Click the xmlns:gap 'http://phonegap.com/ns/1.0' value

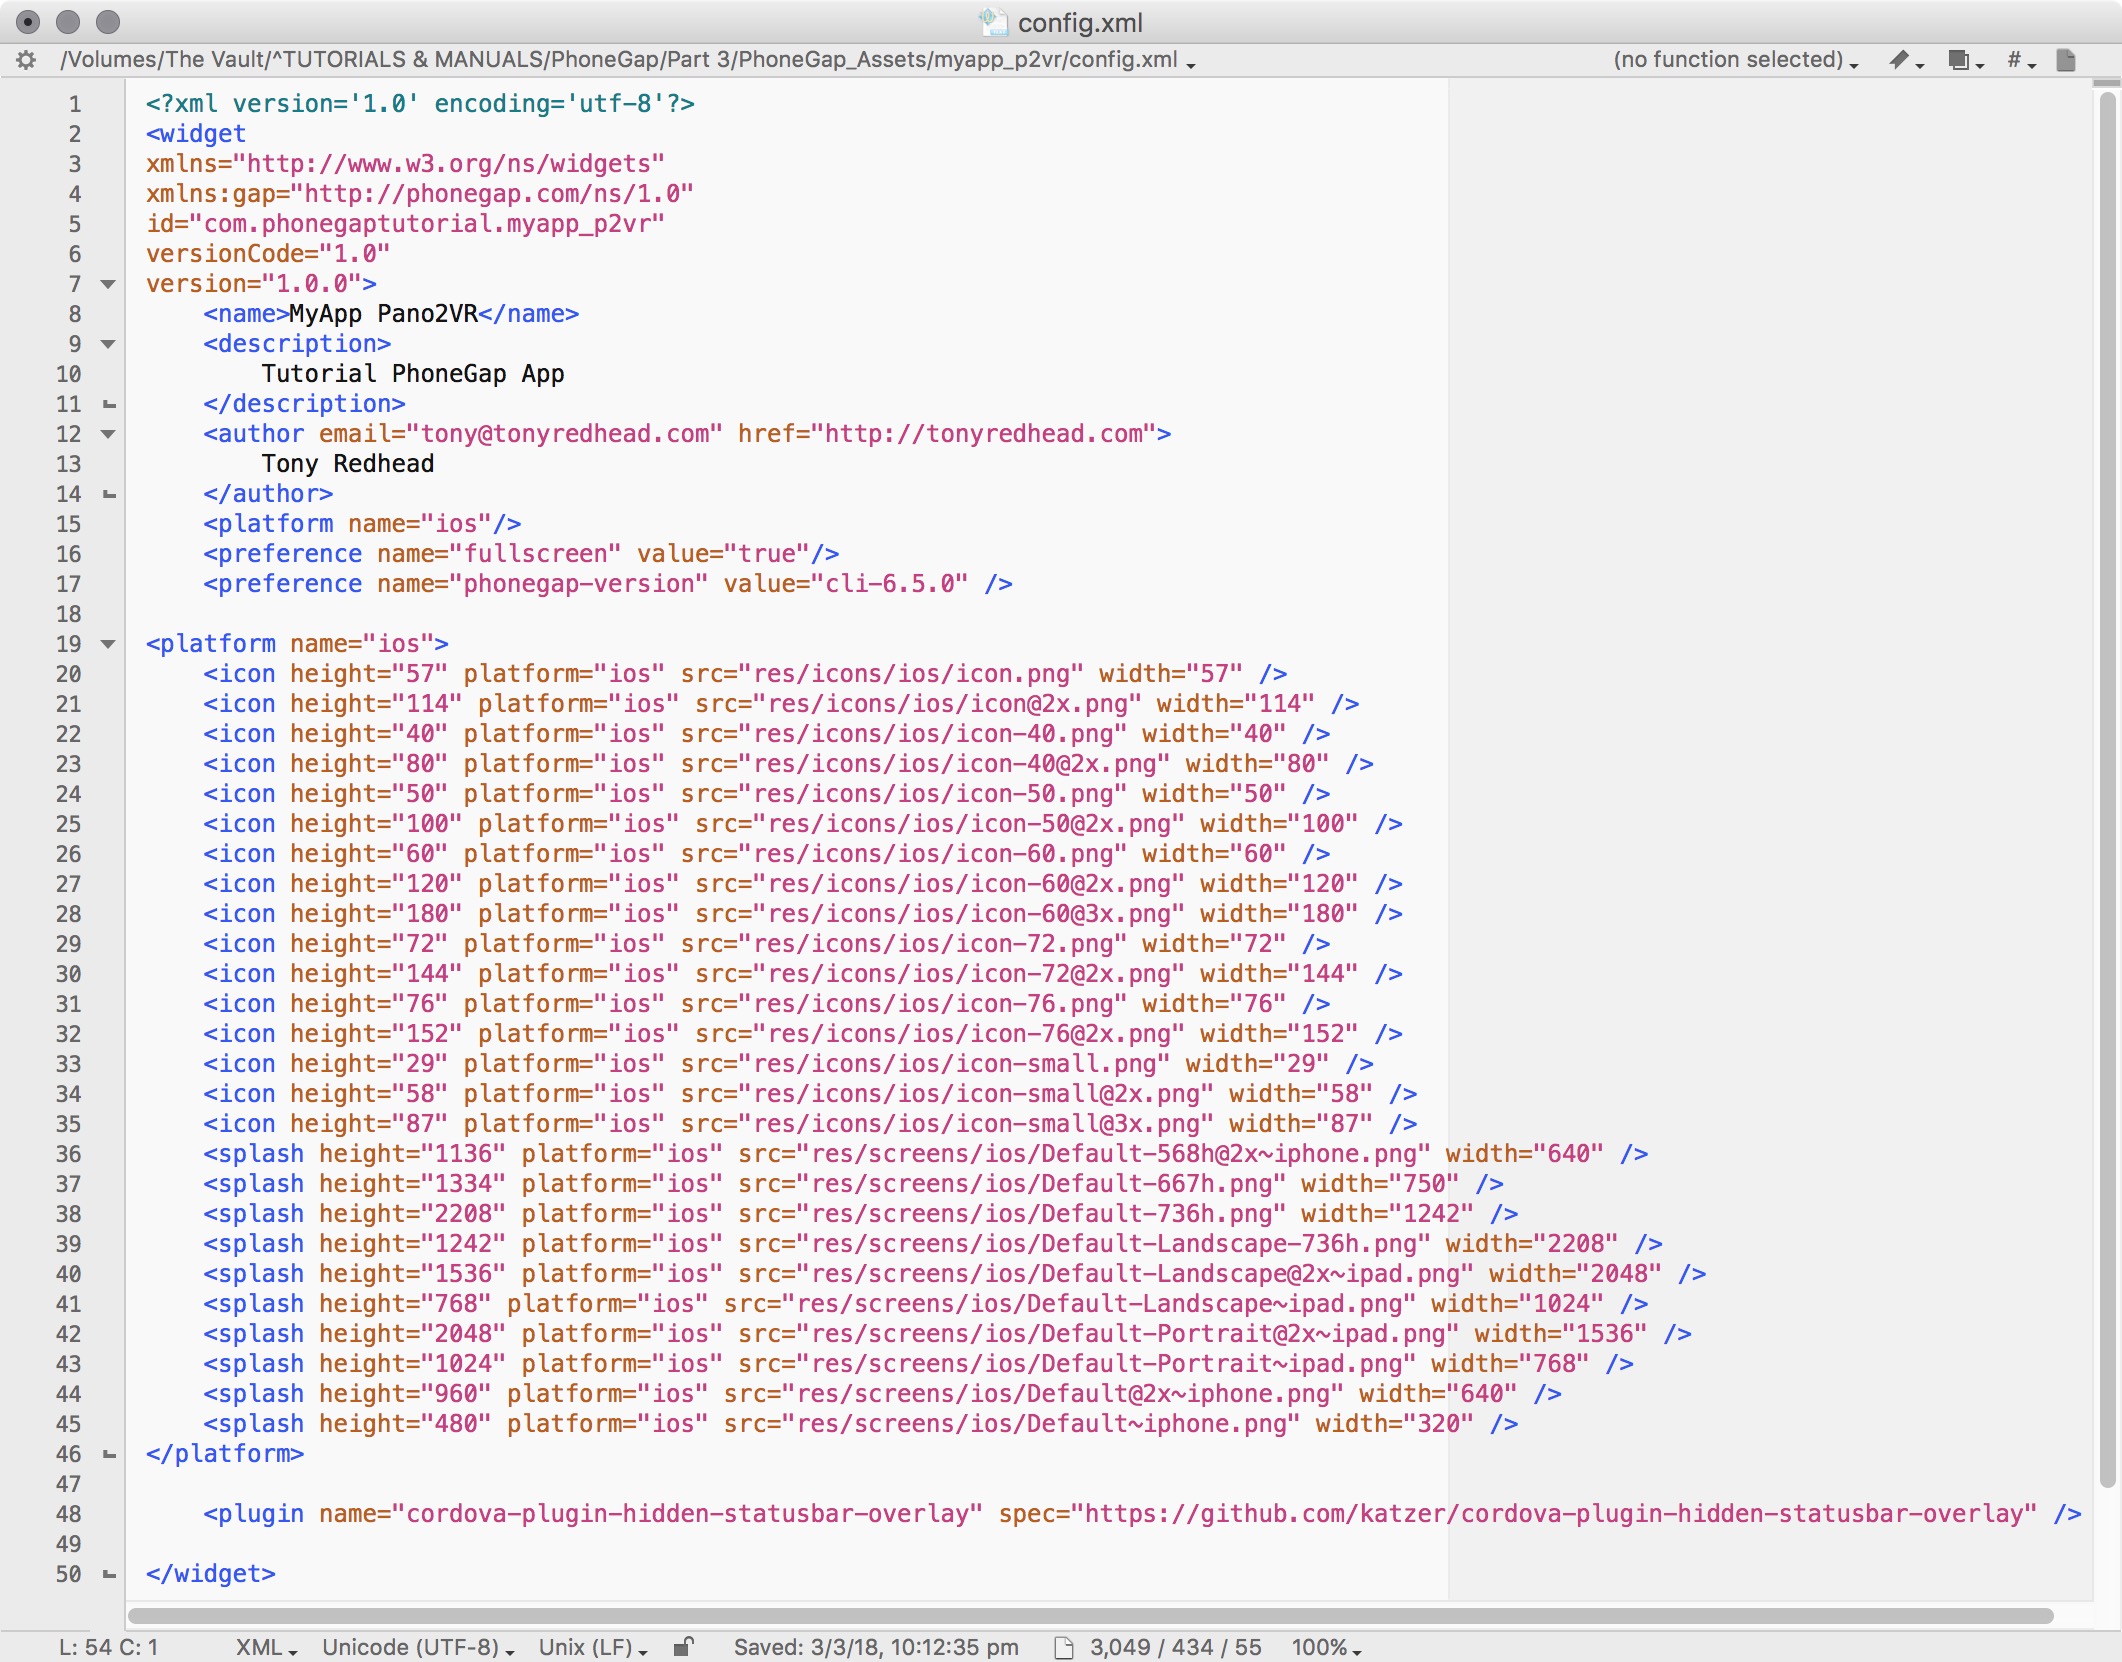(x=492, y=194)
